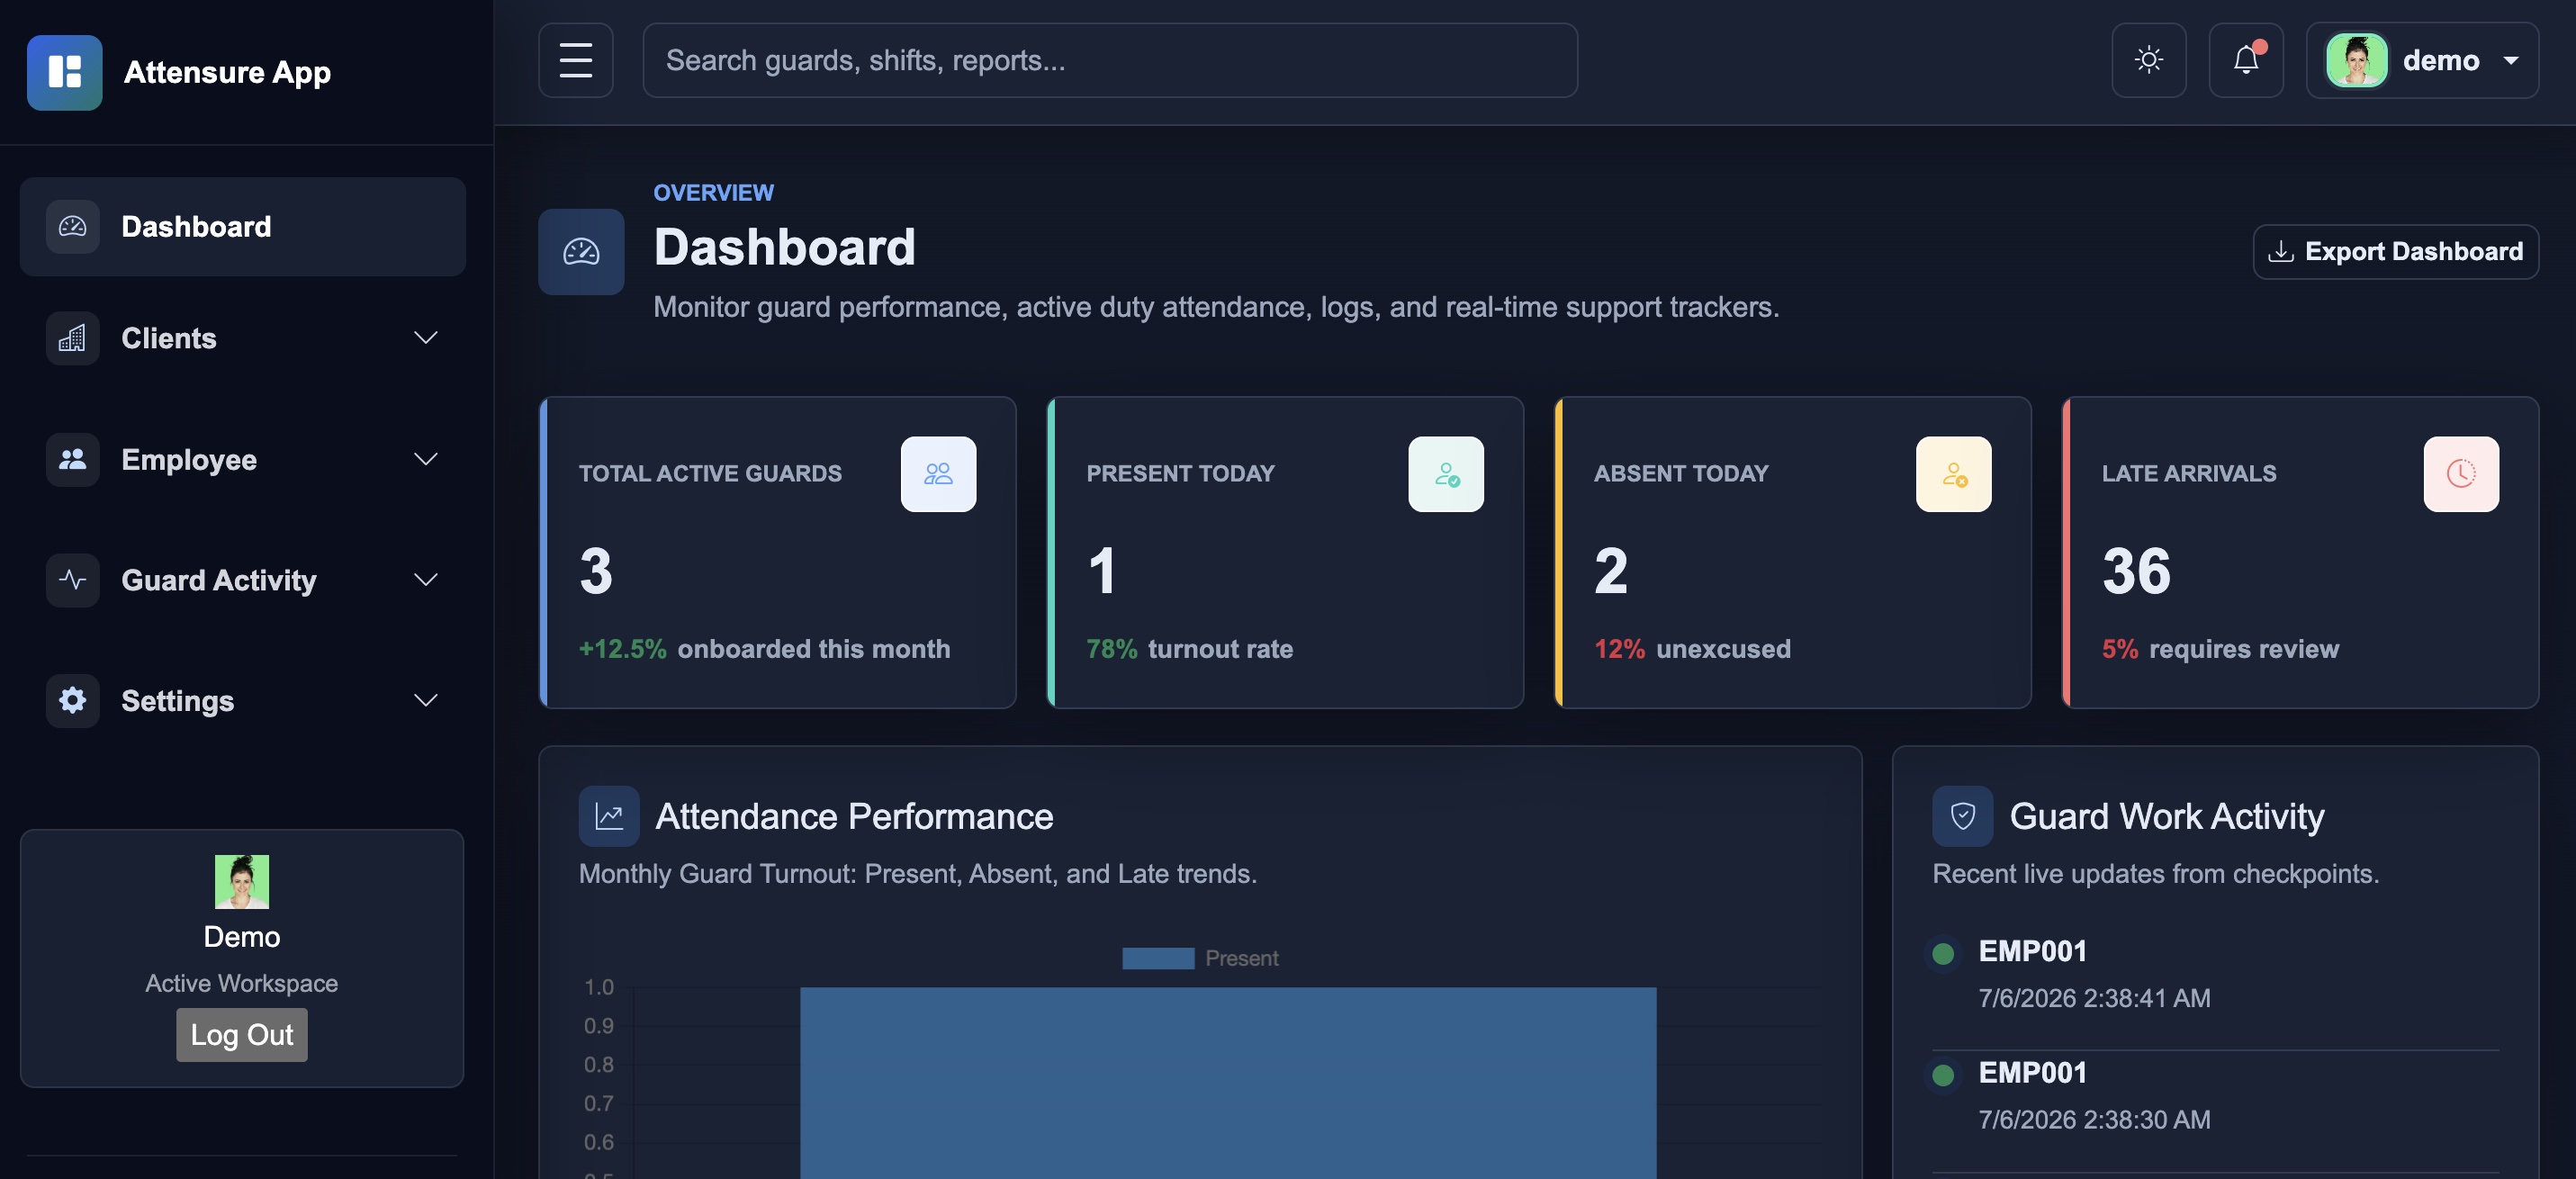Click the Dashboard speedometer icon in sidebar
This screenshot has height=1179, width=2576.
tap(73, 226)
